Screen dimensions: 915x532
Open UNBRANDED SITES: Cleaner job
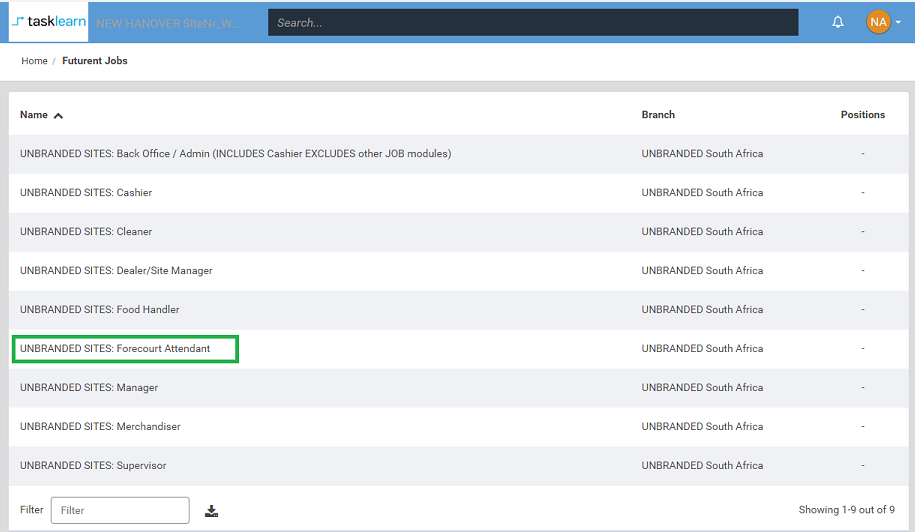[x=86, y=232]
